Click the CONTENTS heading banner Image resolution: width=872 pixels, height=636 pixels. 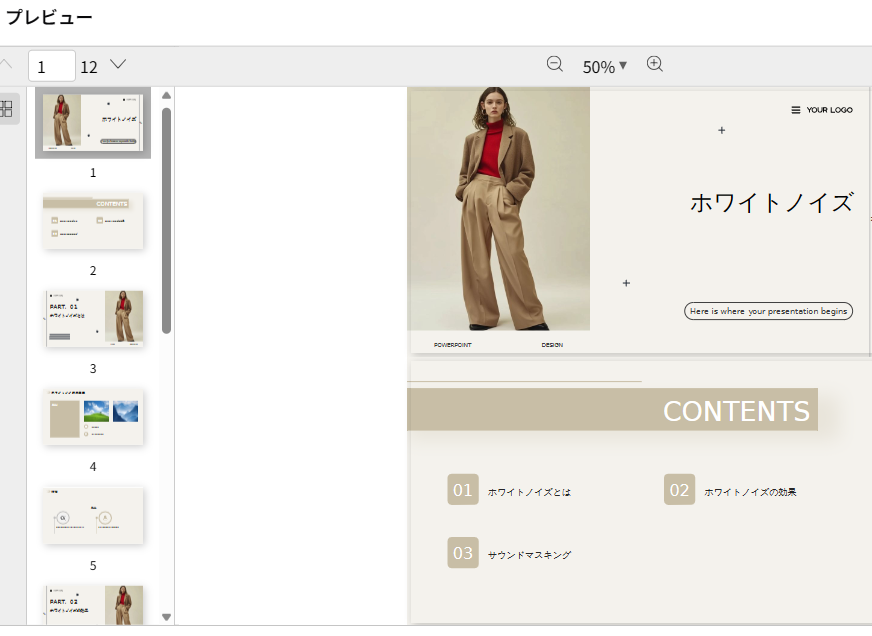click(612, 410)
